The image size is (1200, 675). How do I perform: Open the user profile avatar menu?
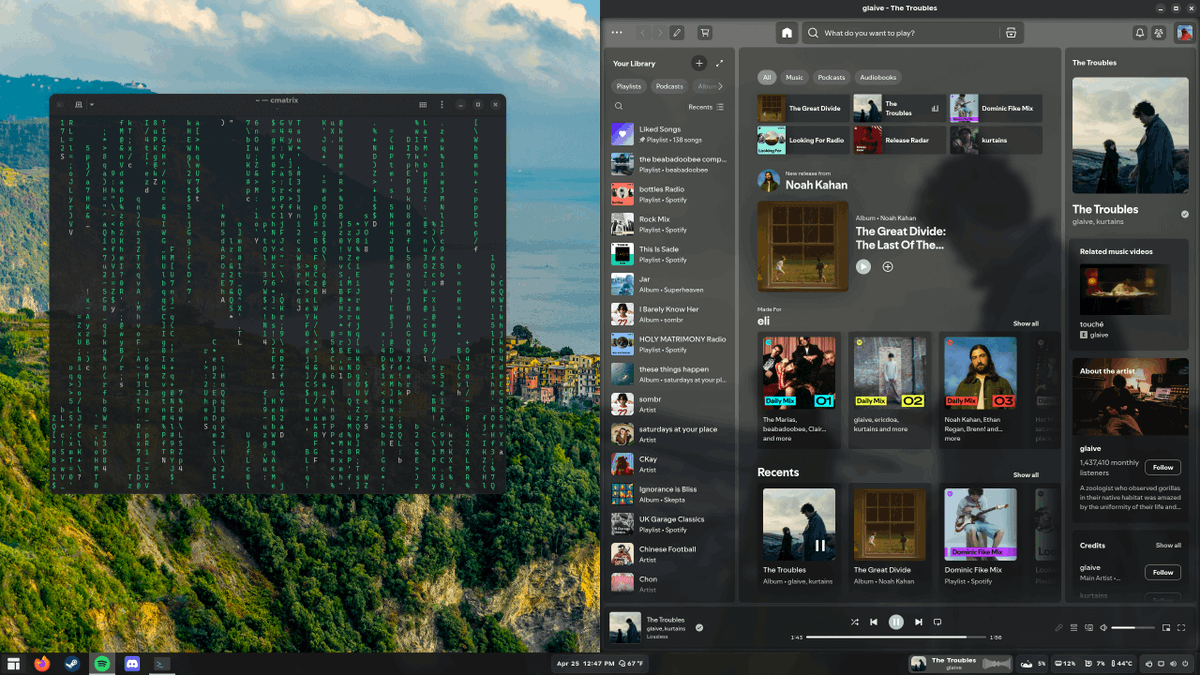click(x=1183, y=33)
